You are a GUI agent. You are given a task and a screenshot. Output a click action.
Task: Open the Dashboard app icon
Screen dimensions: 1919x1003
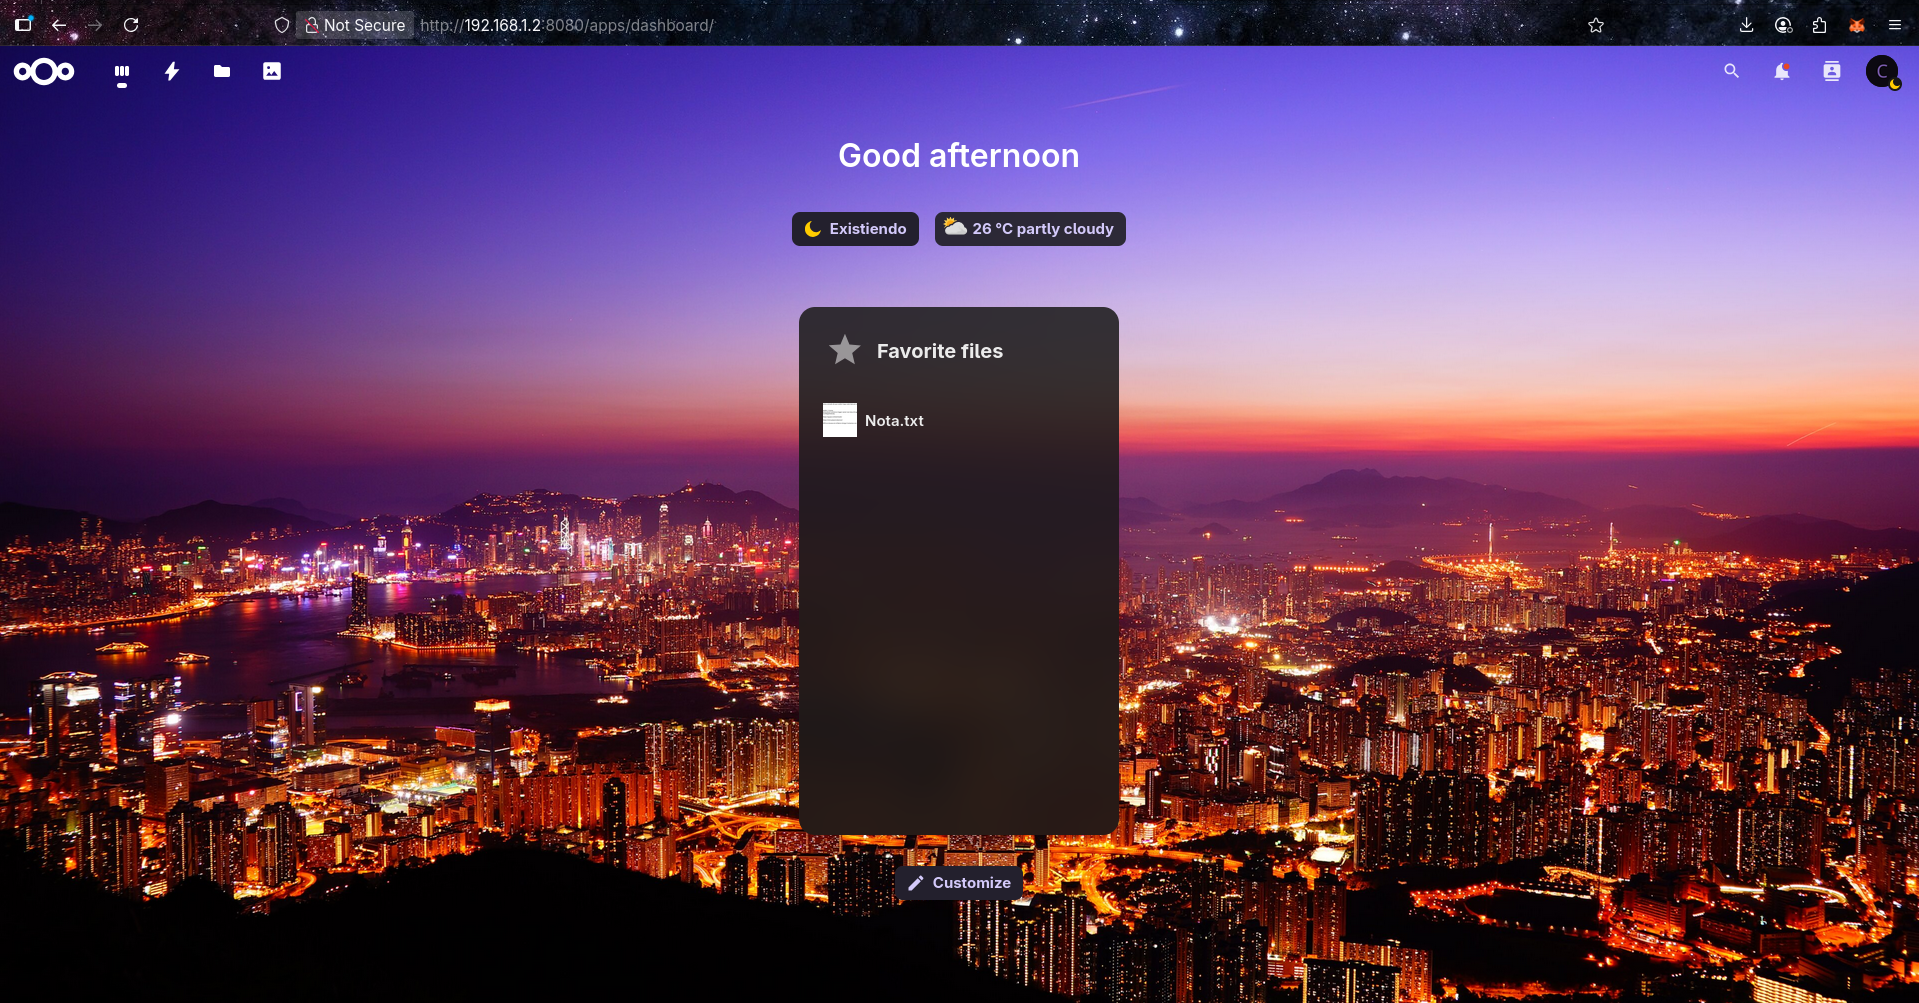(x=122, y=72)
